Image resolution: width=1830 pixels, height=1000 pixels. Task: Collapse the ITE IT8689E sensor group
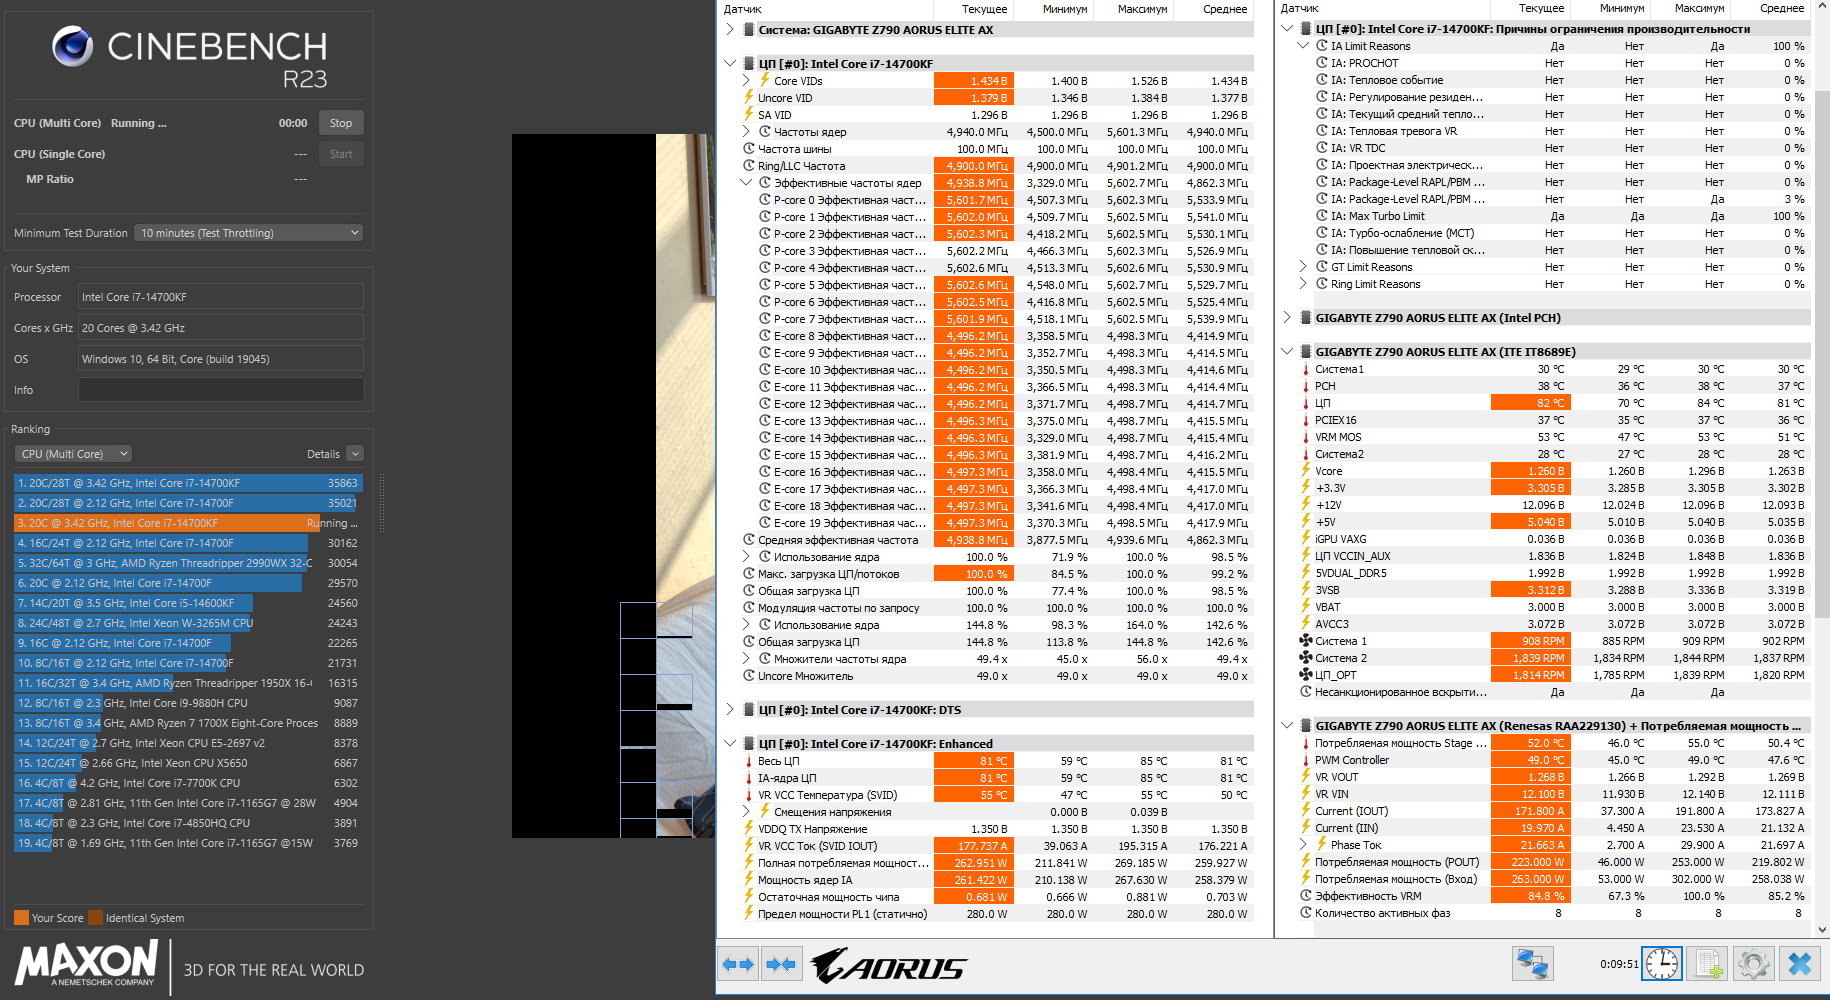(1288, 352)
